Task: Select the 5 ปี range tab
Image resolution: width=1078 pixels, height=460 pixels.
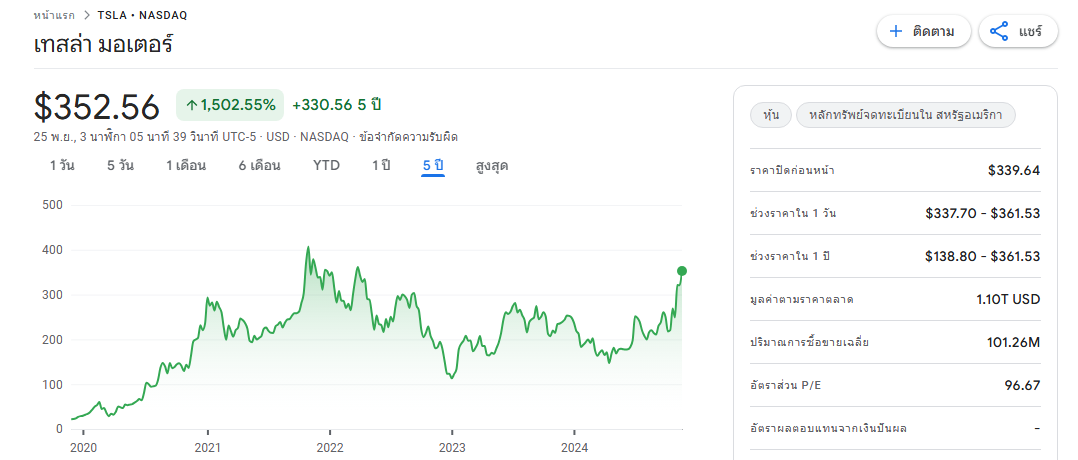Action: pyautogui.click(x=433, y=166)
